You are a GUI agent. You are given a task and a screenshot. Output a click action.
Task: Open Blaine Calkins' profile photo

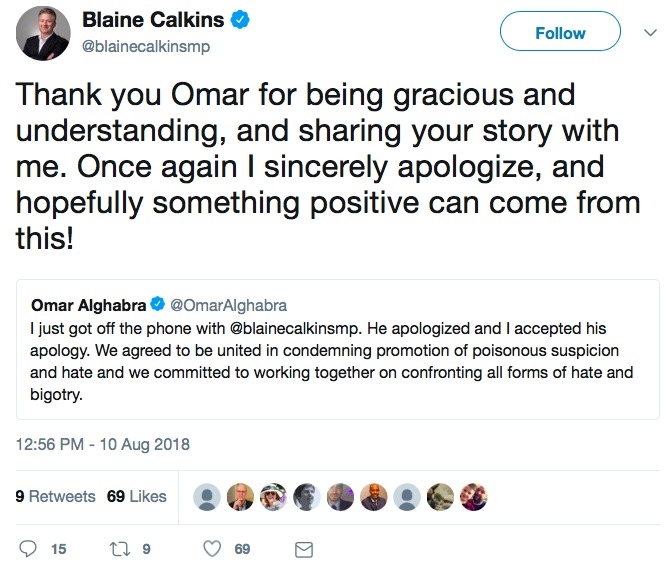43,33
